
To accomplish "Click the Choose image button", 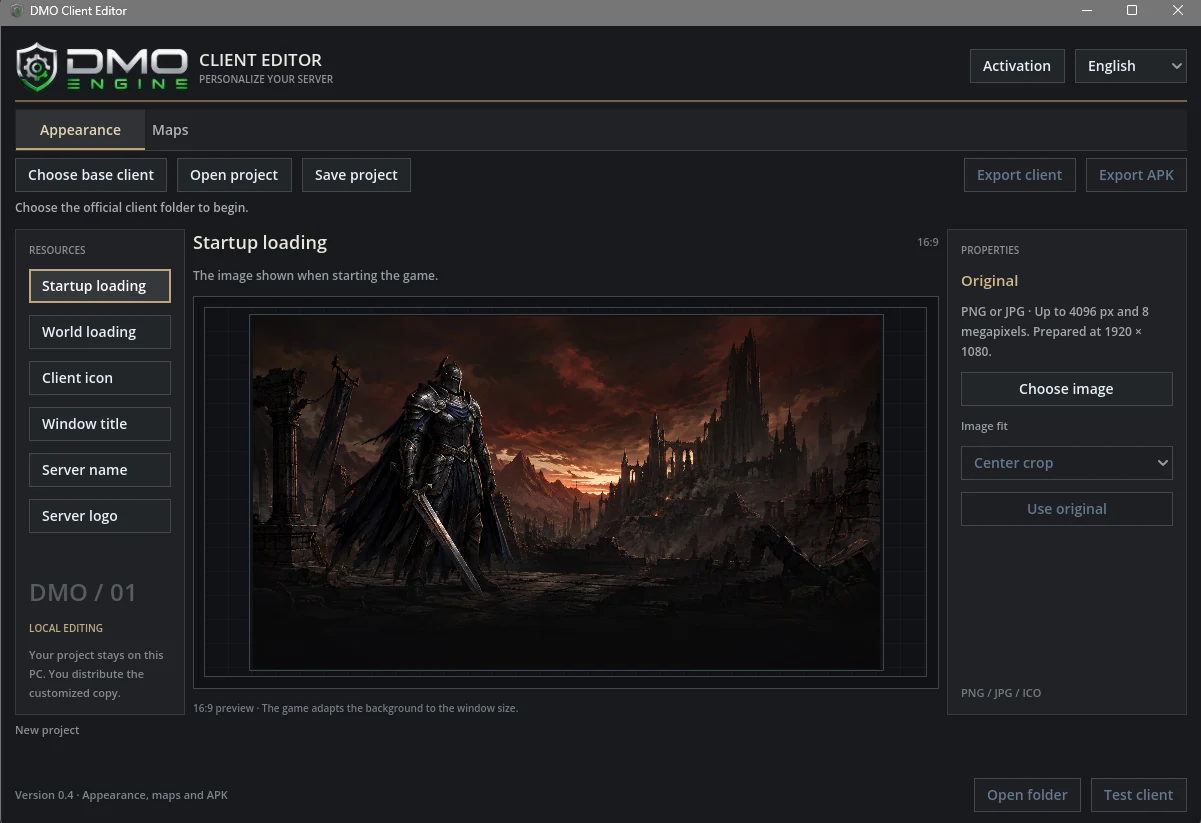I will (x=1066, y=389).
